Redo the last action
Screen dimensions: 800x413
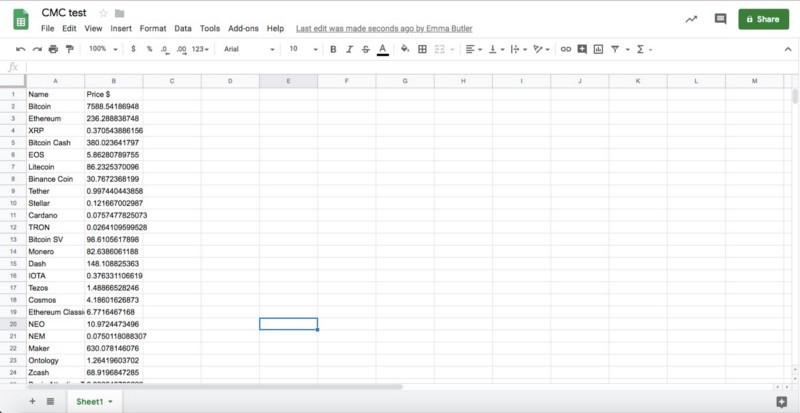37,49
